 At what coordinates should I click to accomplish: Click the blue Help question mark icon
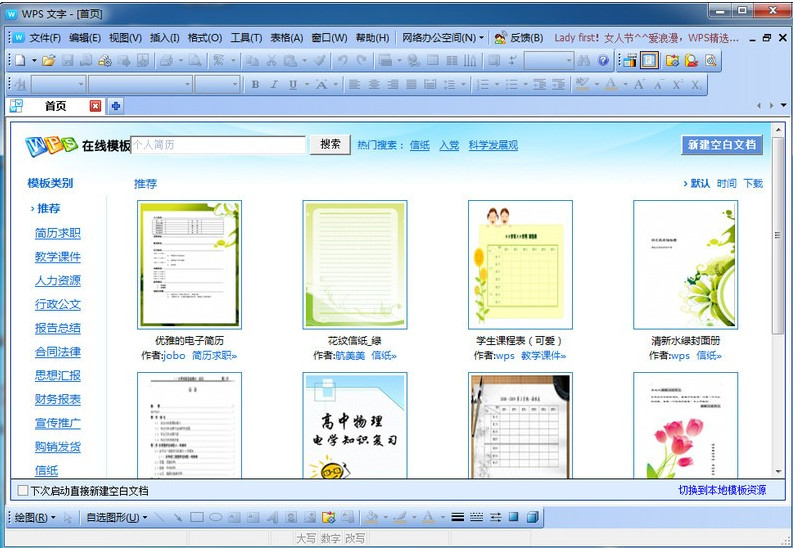point(603,61)
